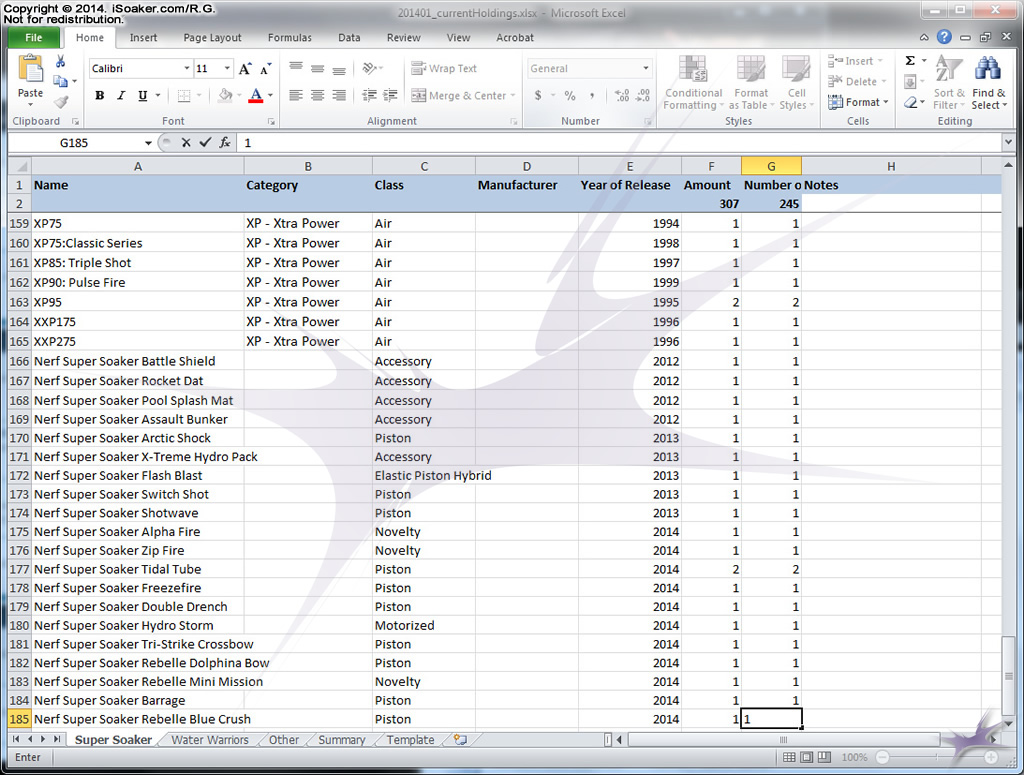Switch to the Formulas ribbon tab
This screenshot has width=1024, height=775.
point(289,37)
